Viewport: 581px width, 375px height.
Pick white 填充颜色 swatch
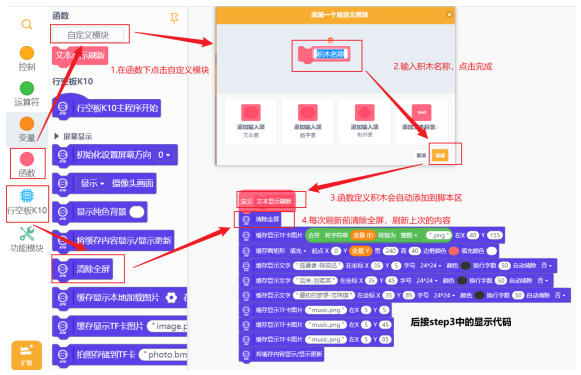pyautogui.click(x=491, y=251)
